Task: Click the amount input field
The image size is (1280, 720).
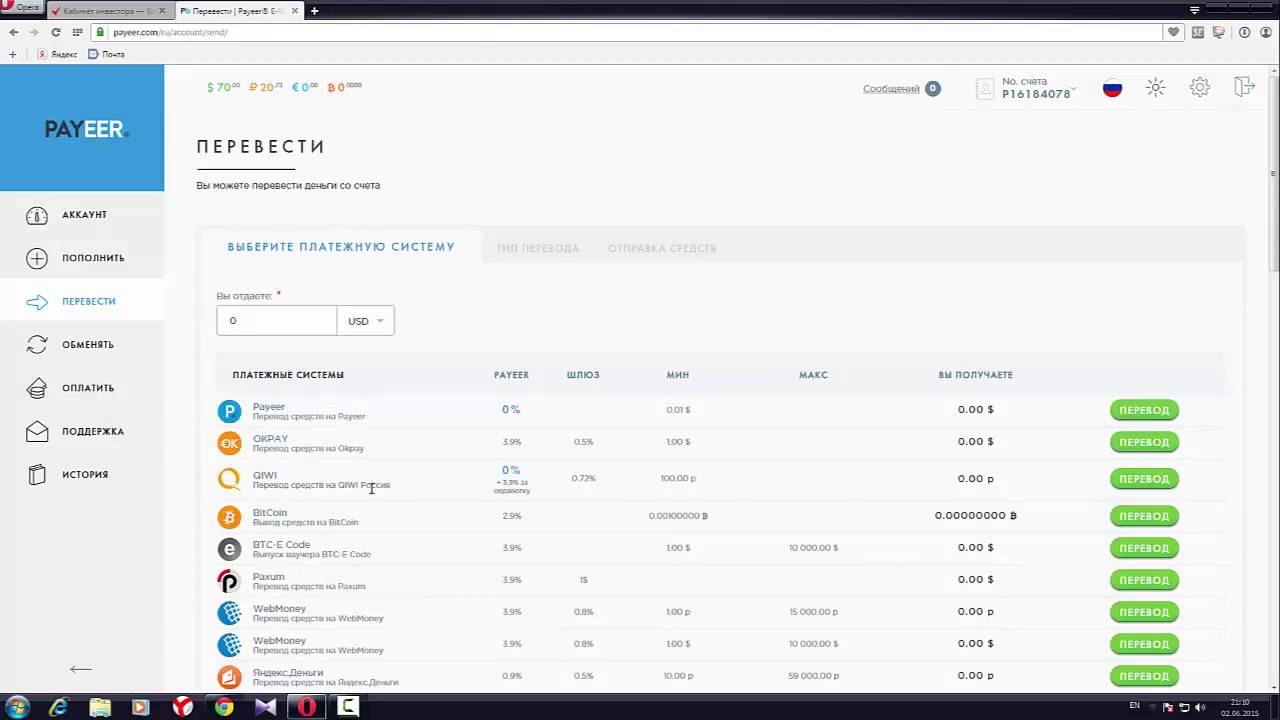Action: (x=277, y=321)
